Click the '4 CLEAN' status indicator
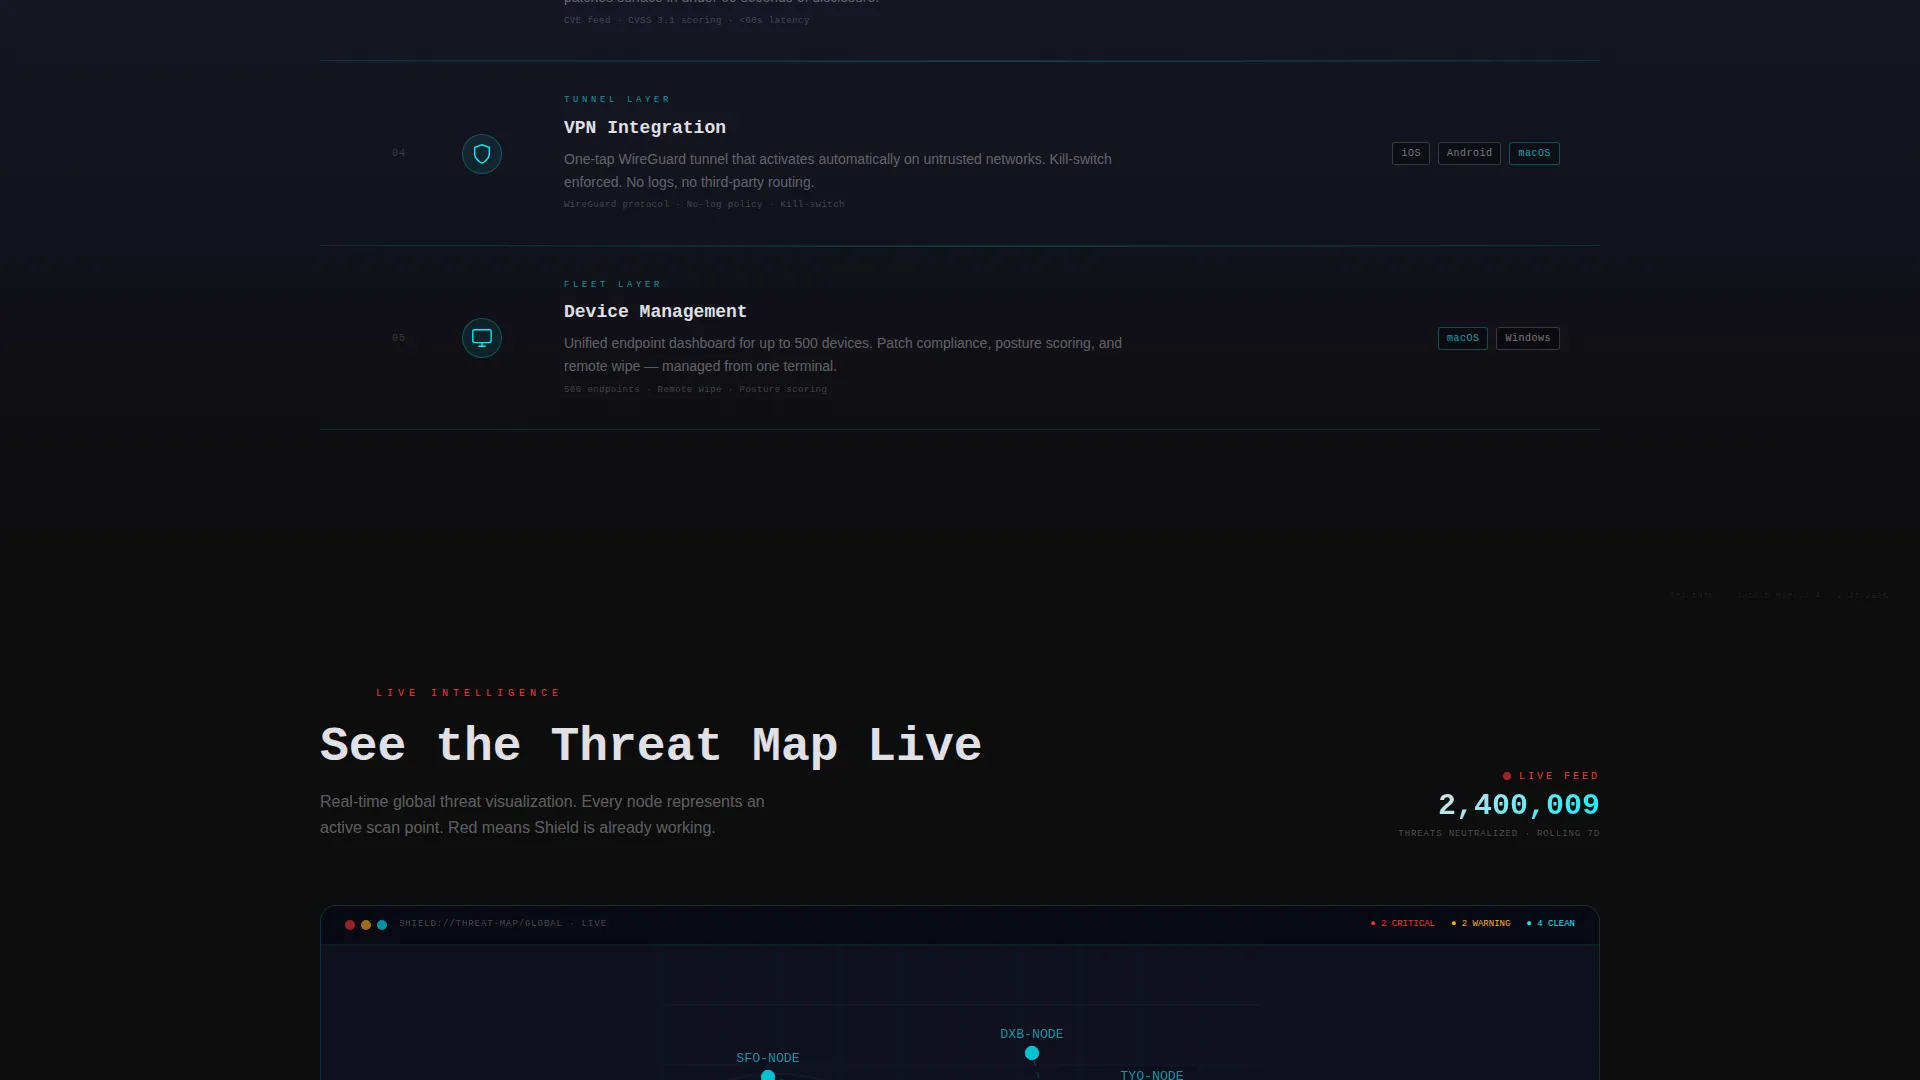 (x=1551, y=923)
